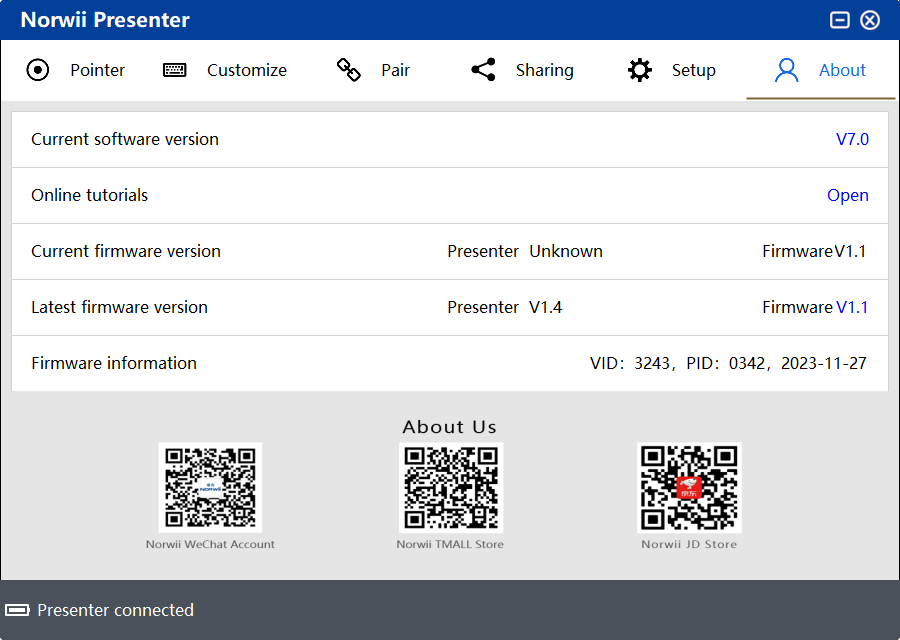900x640 pixels.
Task: Click the Pointer target icon
Action: 38,70
